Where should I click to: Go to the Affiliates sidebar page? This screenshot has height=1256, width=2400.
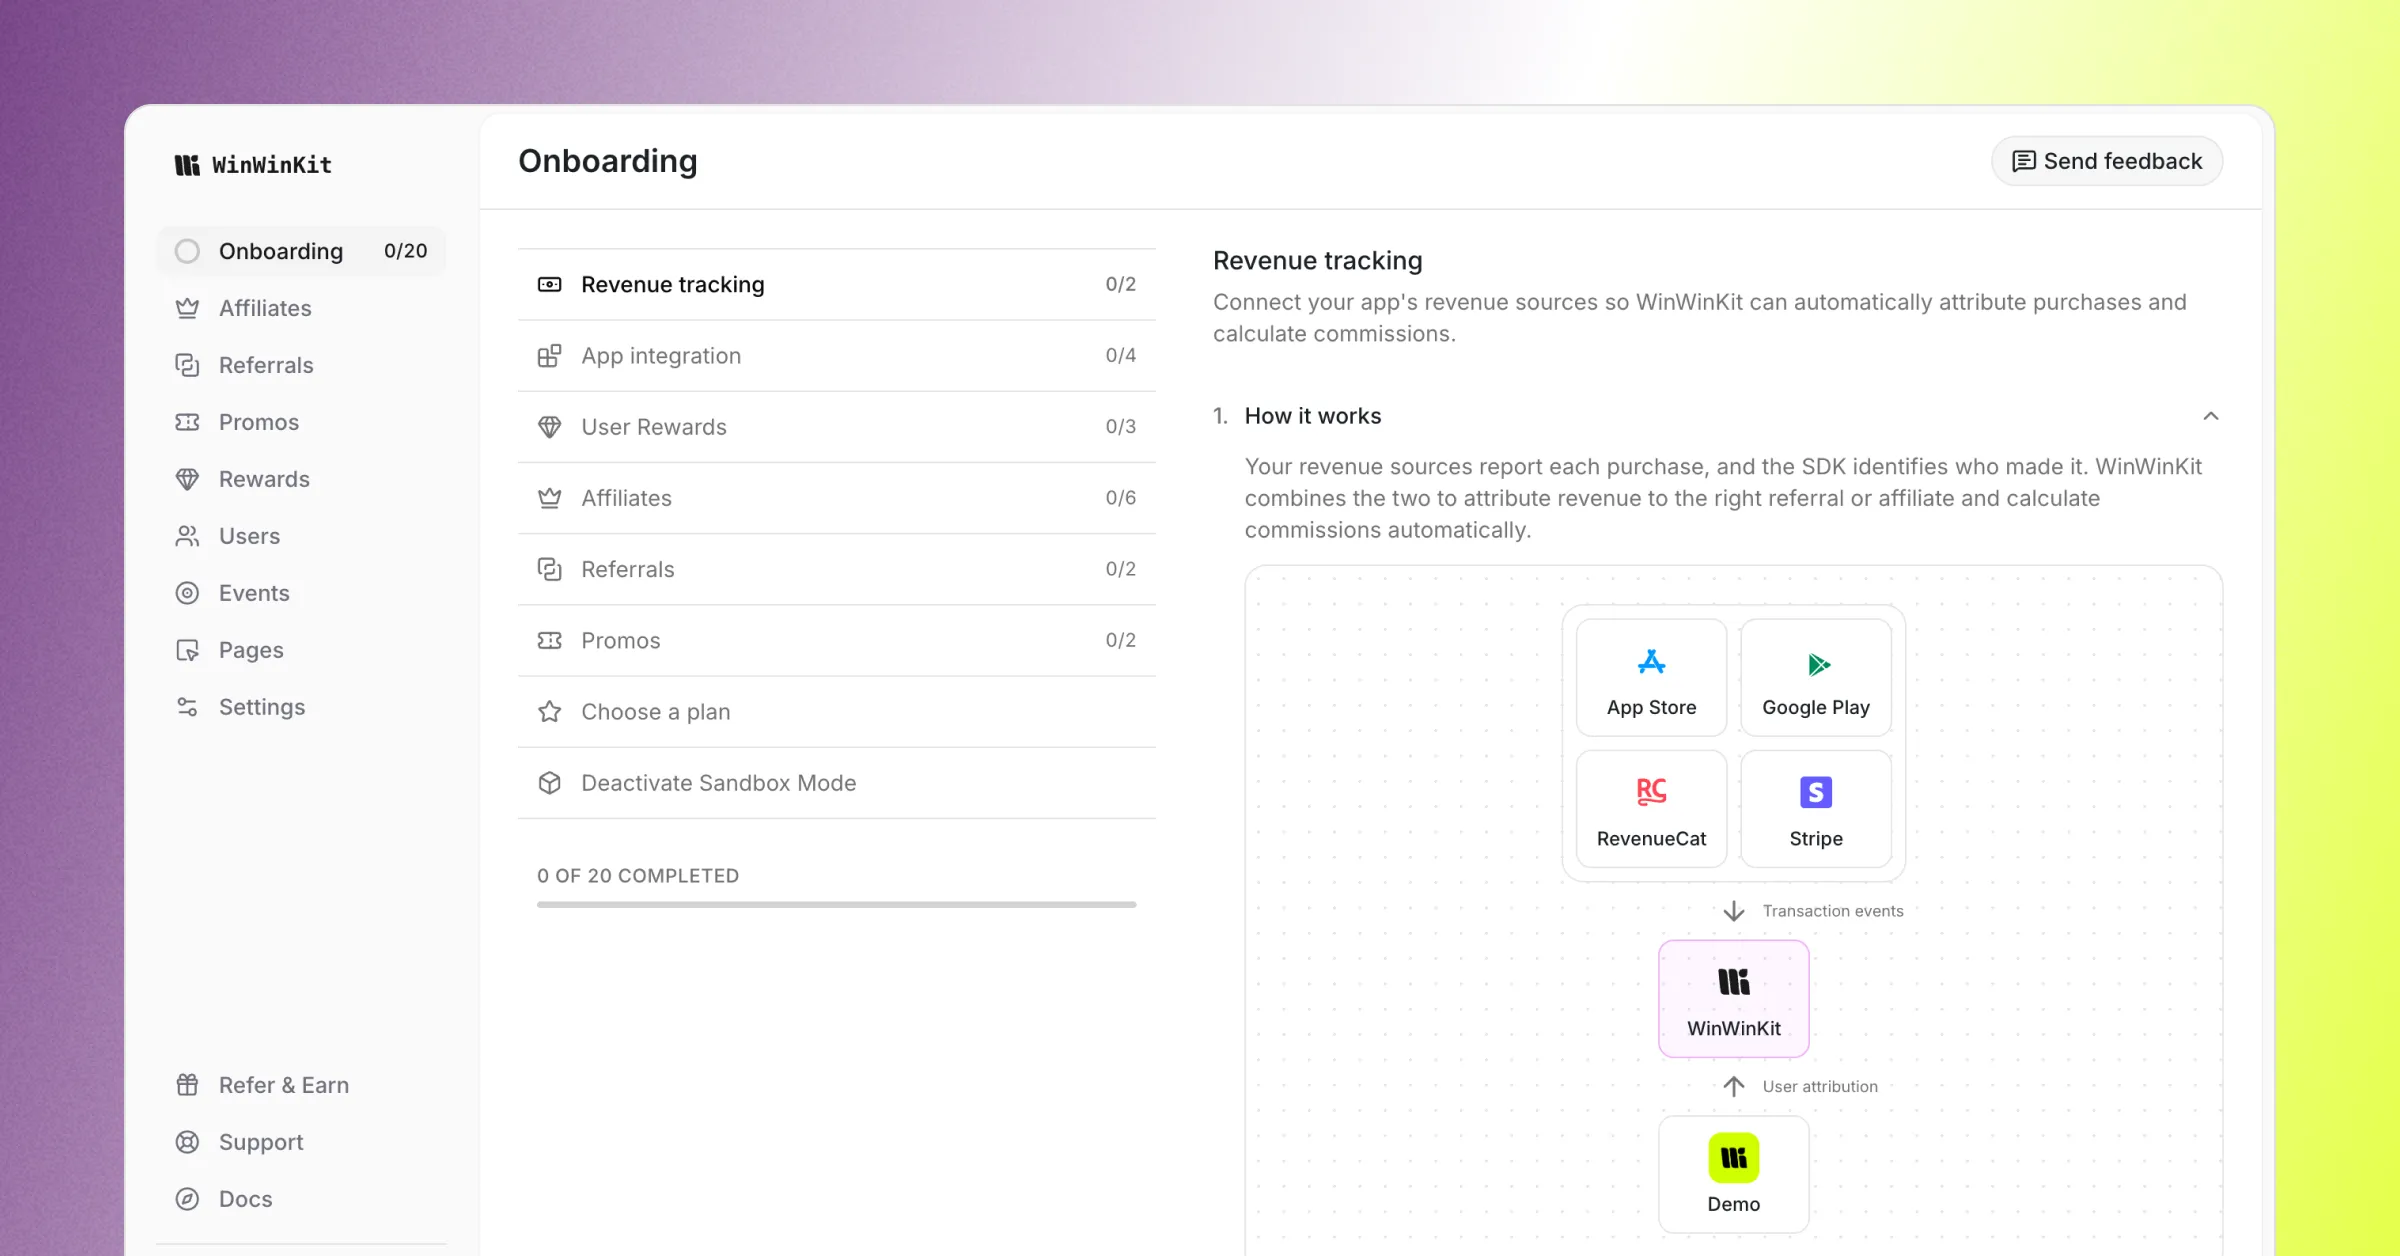point(301,308)
